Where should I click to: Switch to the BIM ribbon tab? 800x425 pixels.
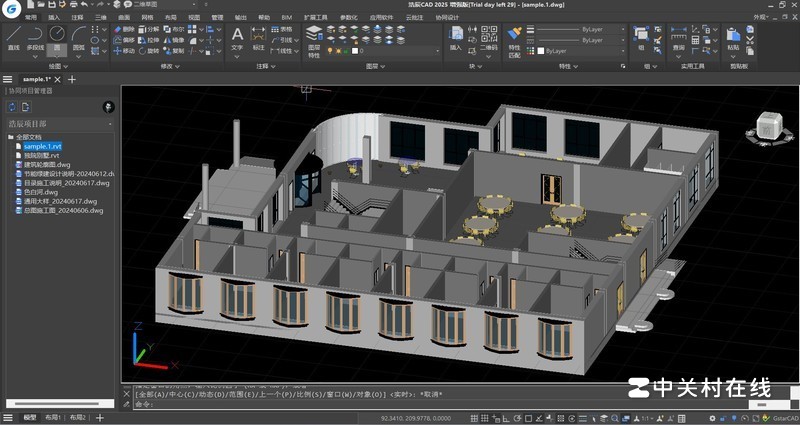click(x=284, y=17)
